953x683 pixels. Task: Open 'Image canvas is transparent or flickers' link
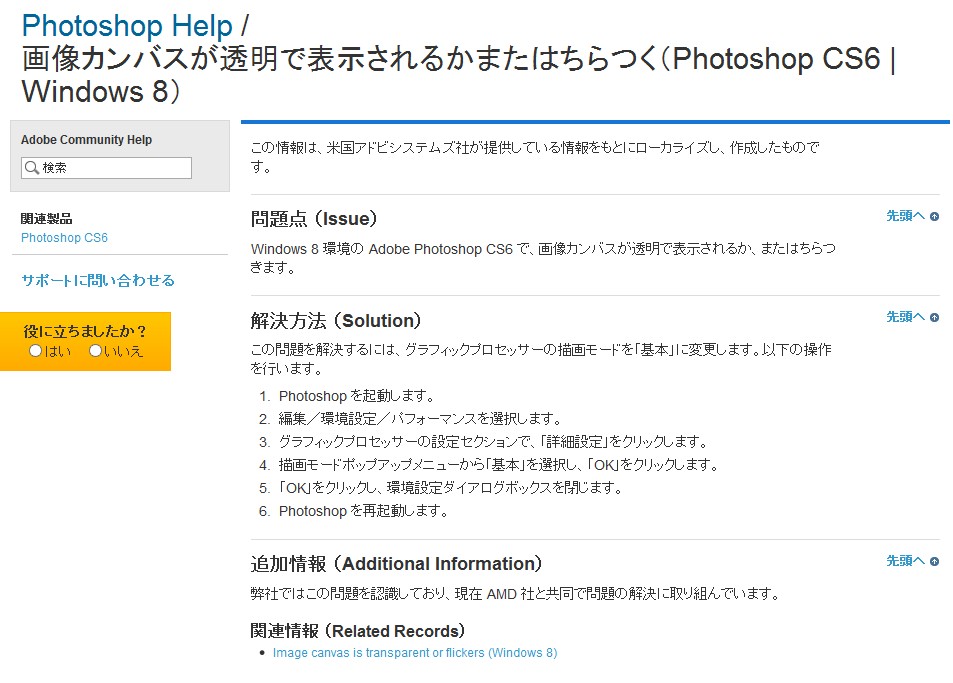(x=415, y=653)
